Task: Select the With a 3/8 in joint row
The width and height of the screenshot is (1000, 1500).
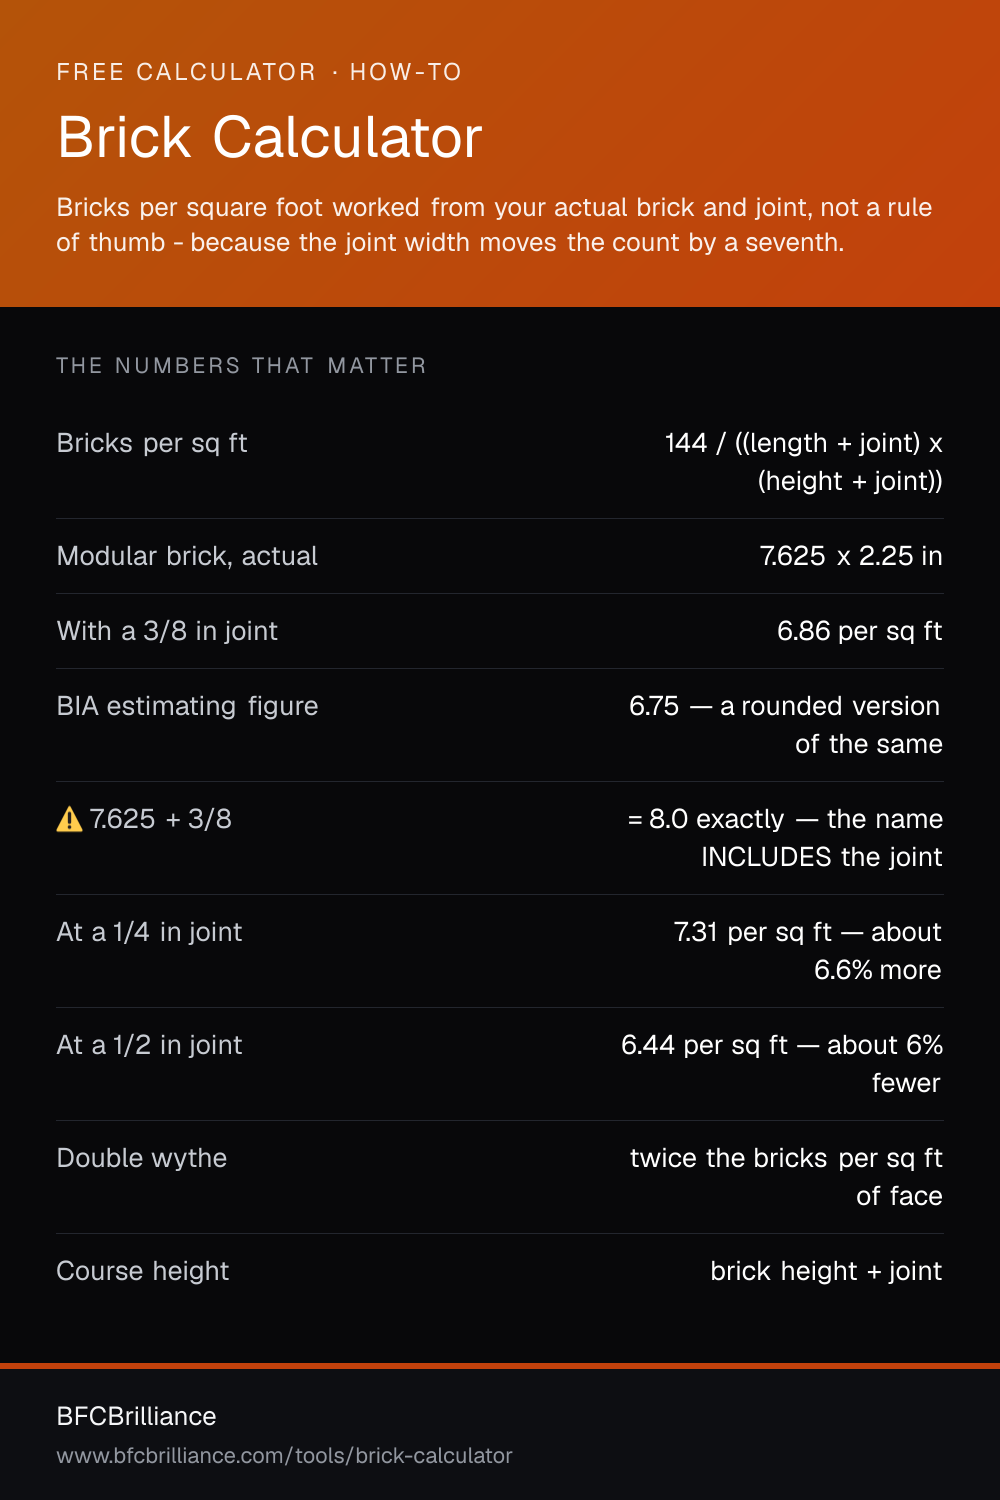Action: [x=500, y=631]
